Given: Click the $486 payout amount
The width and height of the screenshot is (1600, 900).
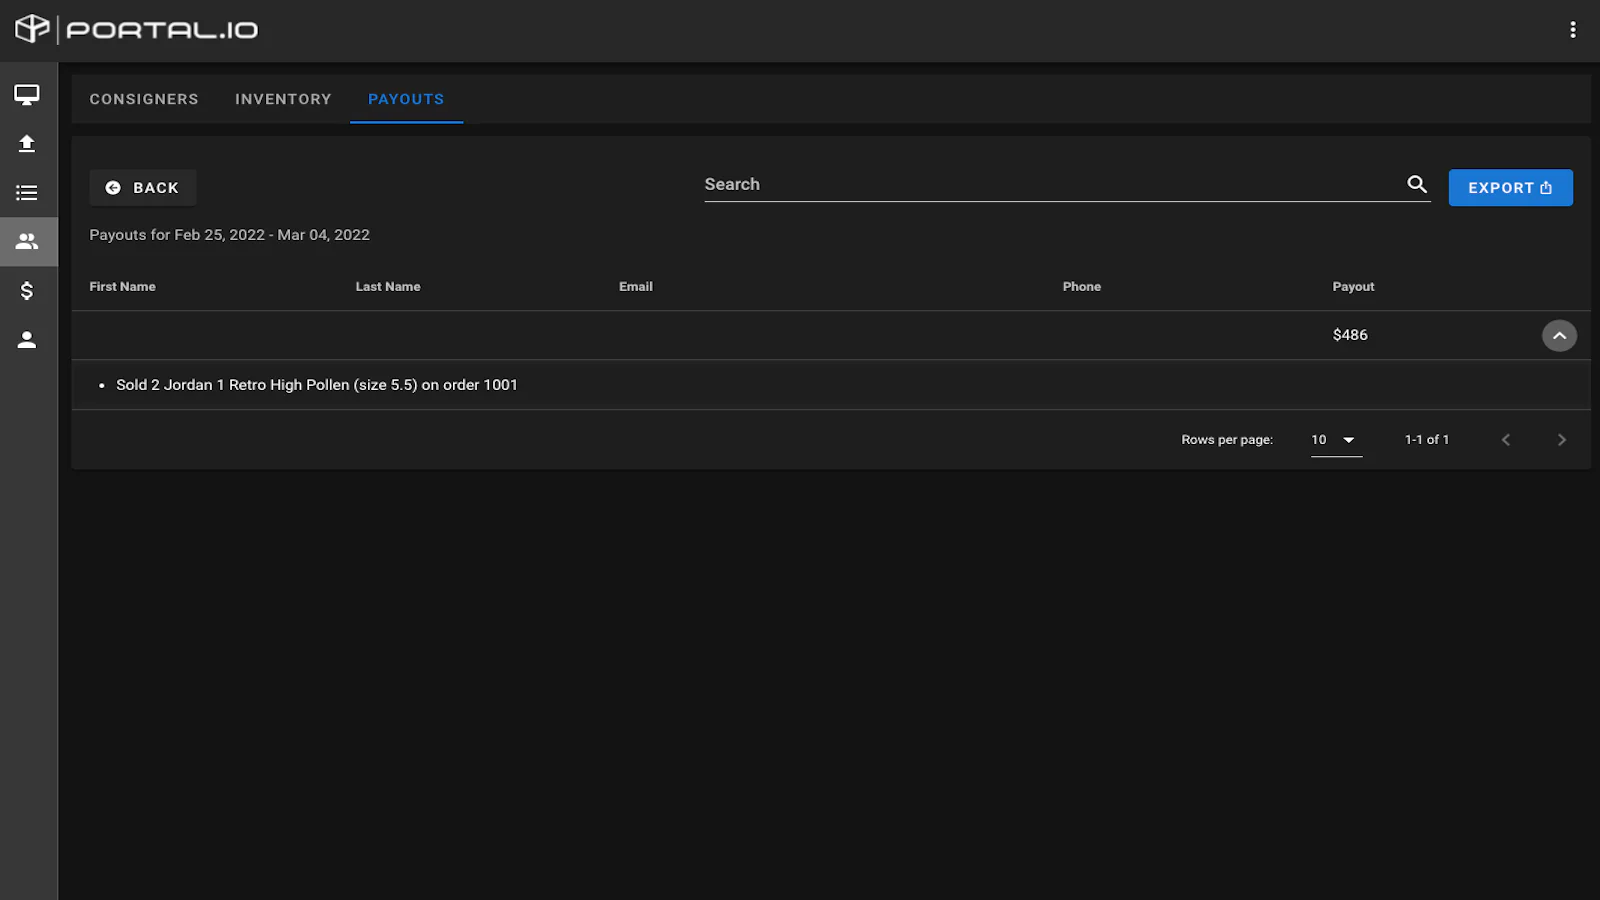Looking at the screenshot, I should pyautogui.click(x=1350, y=335).
